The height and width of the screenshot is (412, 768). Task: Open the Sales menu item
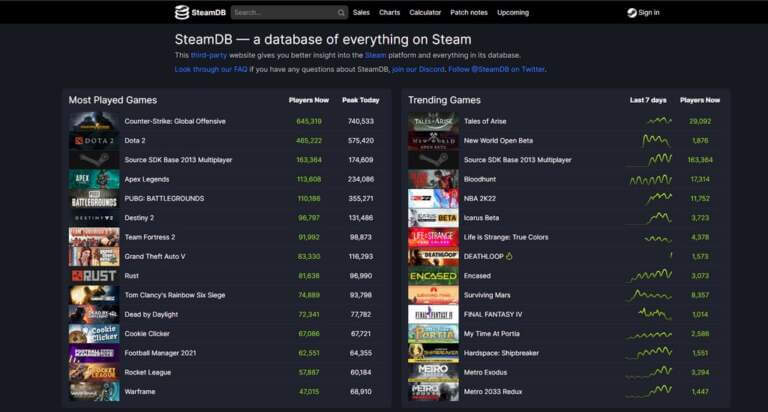pos(361,13)
